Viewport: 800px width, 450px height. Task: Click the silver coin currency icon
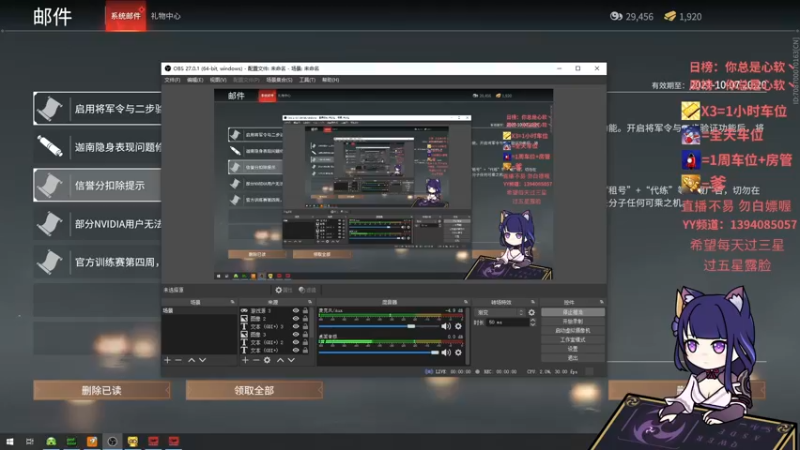pyautogui.click(x=616, y=16)
